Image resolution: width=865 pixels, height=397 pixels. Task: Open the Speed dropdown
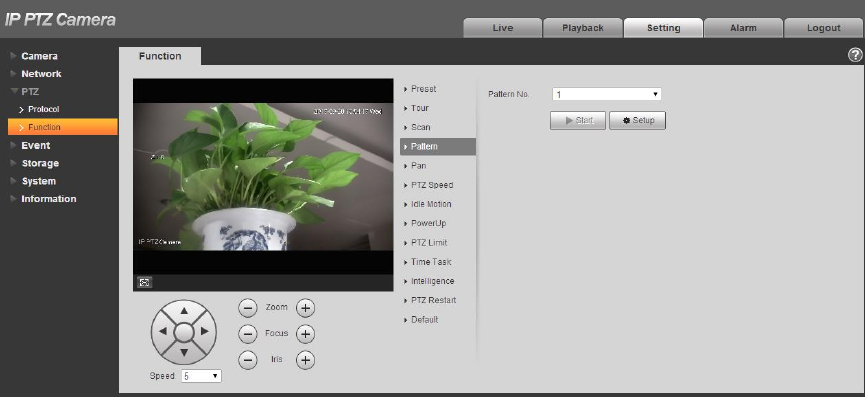tap(201, 376)
